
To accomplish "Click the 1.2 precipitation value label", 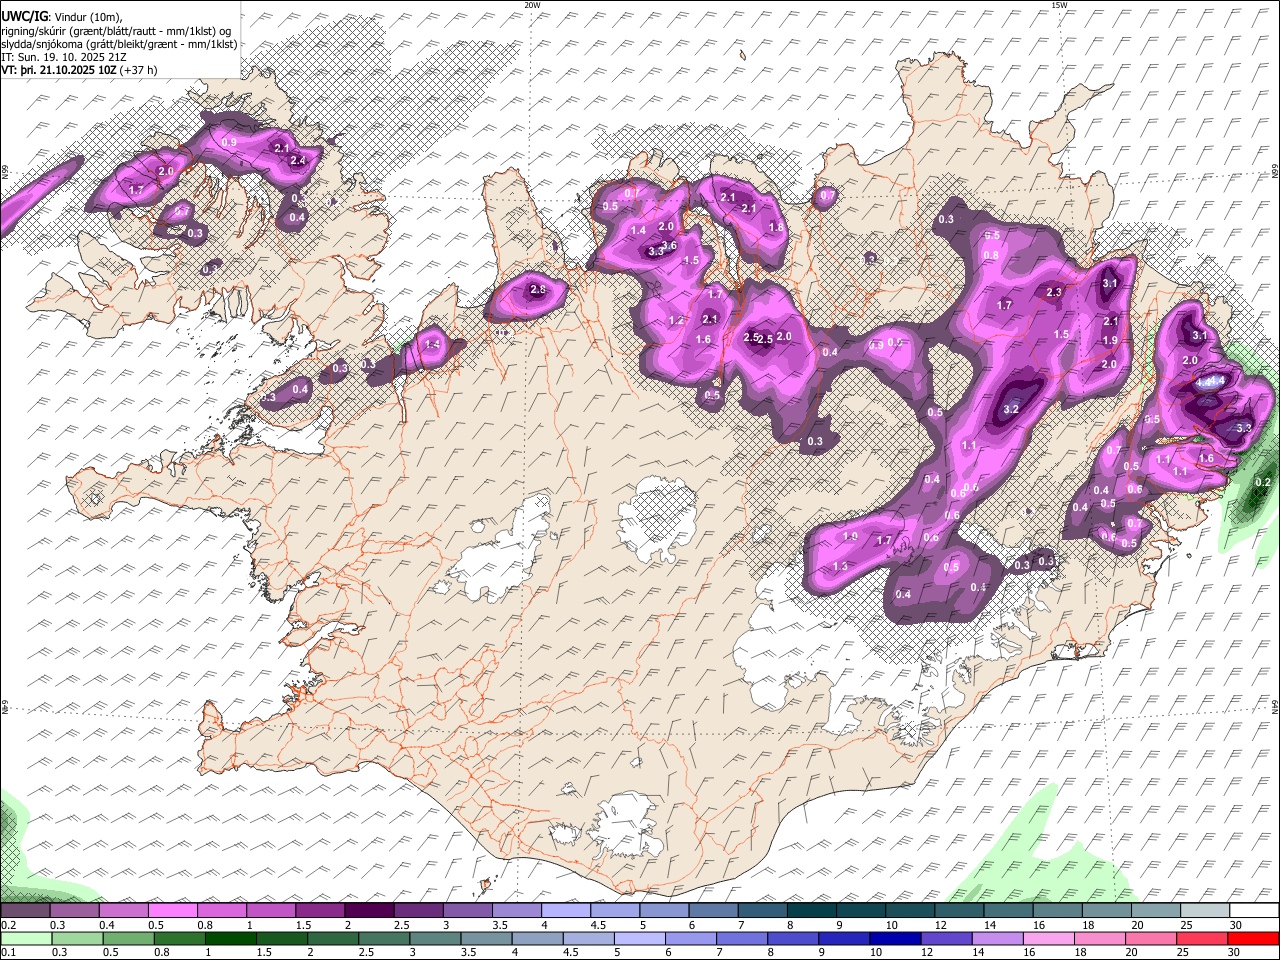I will pos(676,321).
